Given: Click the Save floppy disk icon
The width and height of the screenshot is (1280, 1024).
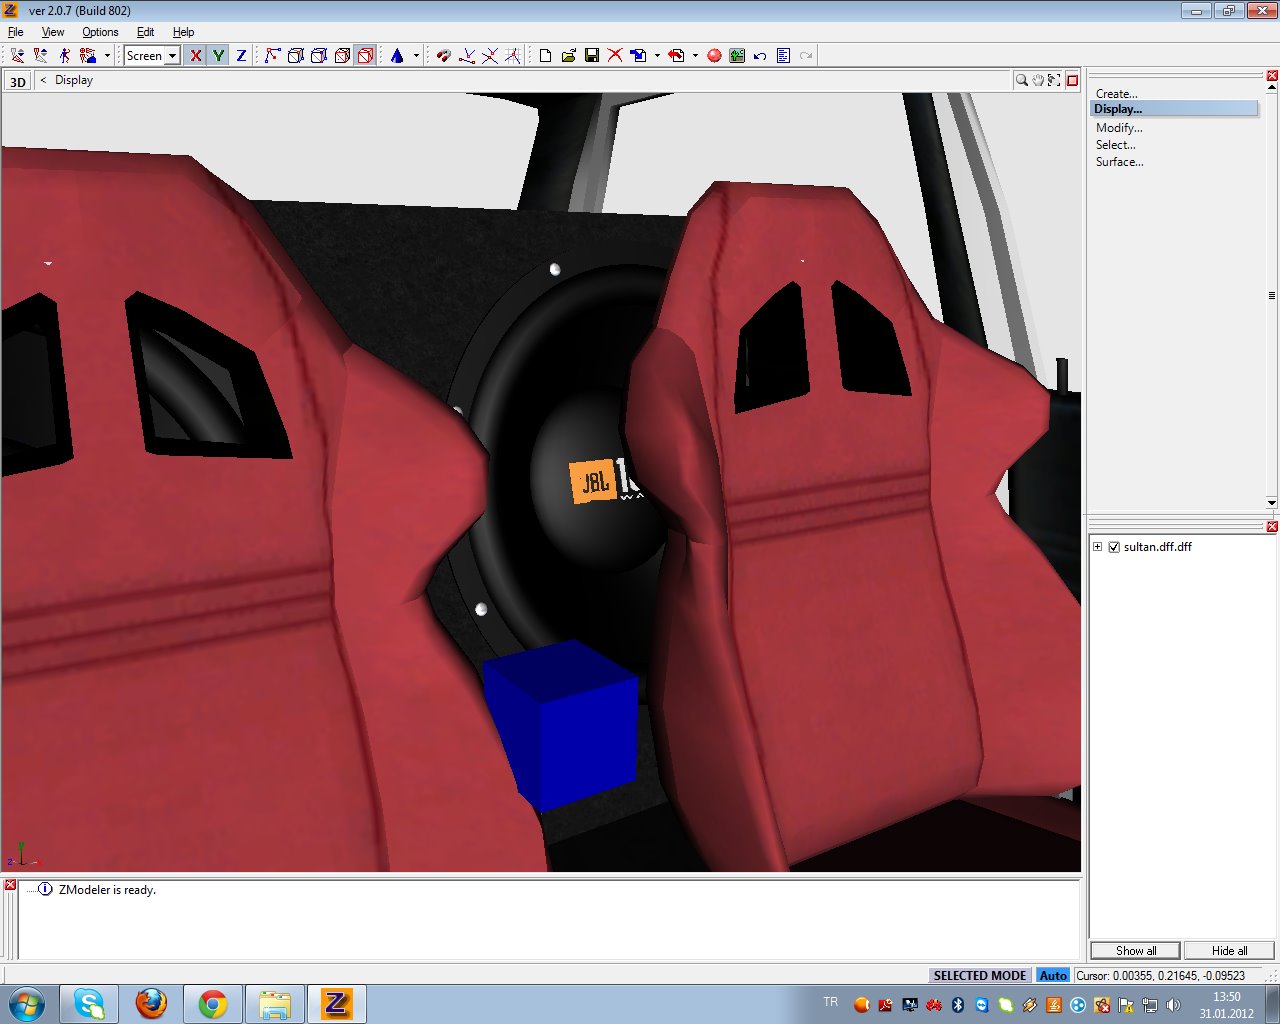Looking at the screenshot, I should pos(591,56).
